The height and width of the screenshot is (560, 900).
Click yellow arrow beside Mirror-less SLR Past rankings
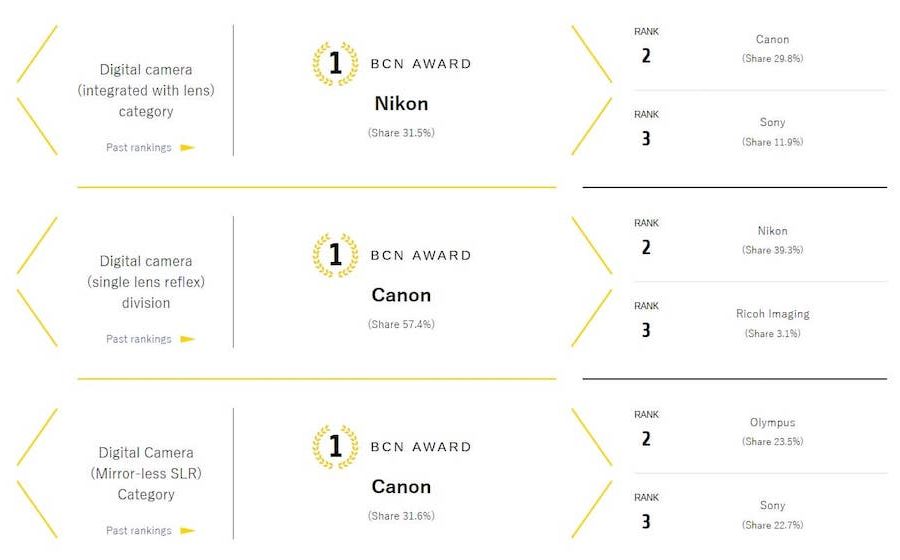click(x=187, y=531)
